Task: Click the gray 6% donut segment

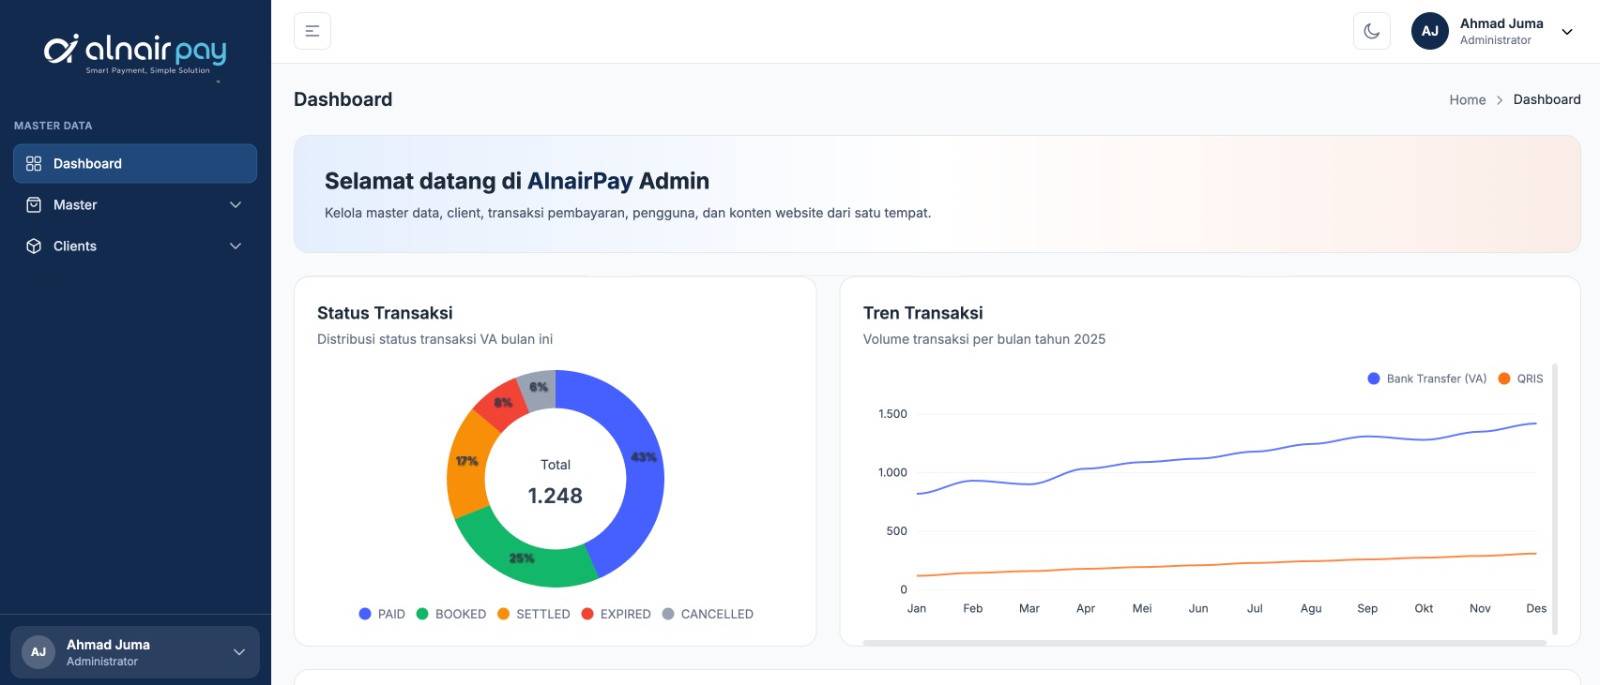Action: [x=538, y=389]
